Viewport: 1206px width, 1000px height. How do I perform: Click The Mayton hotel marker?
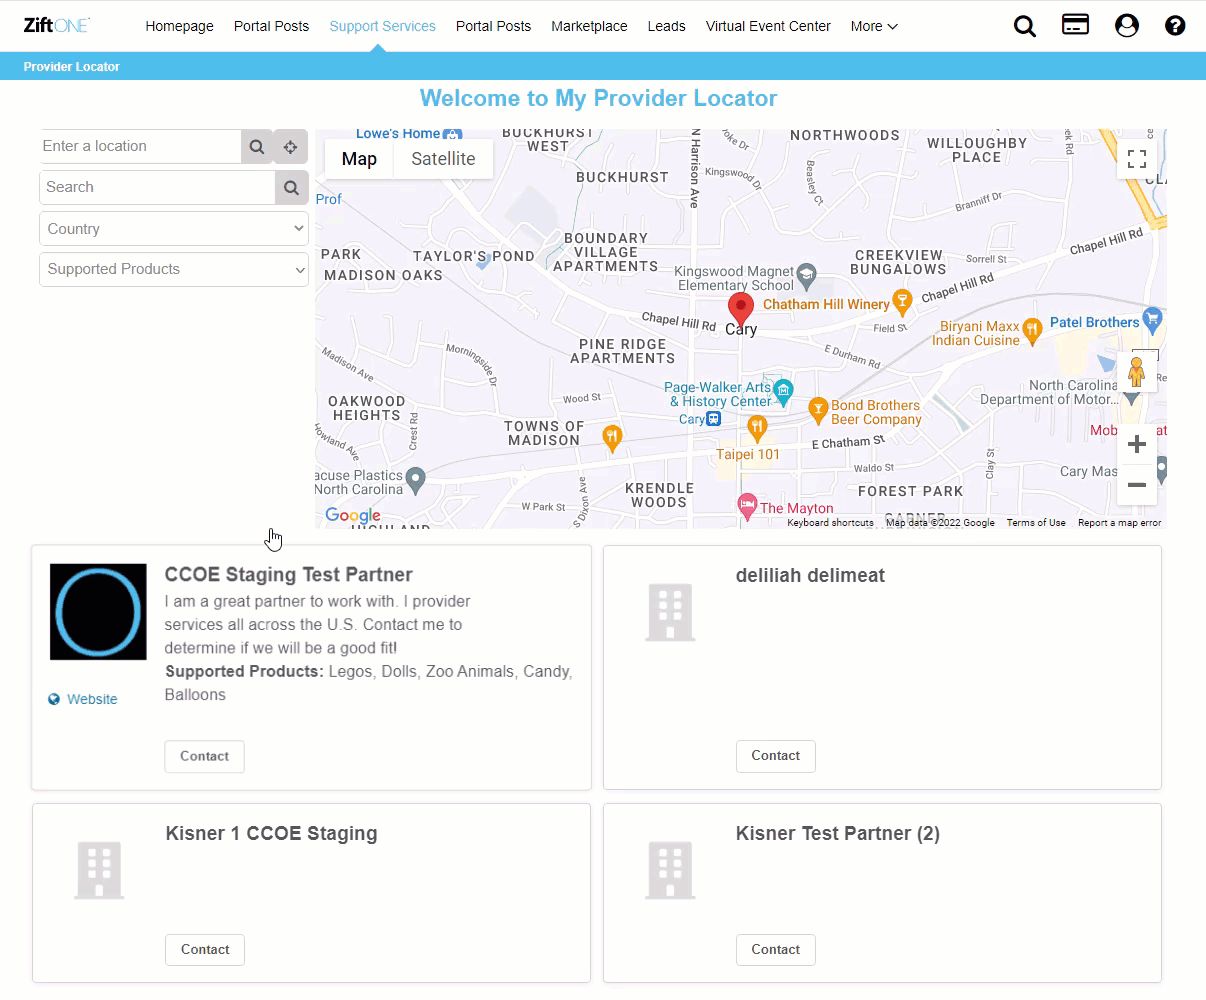[x=747, y=505]
